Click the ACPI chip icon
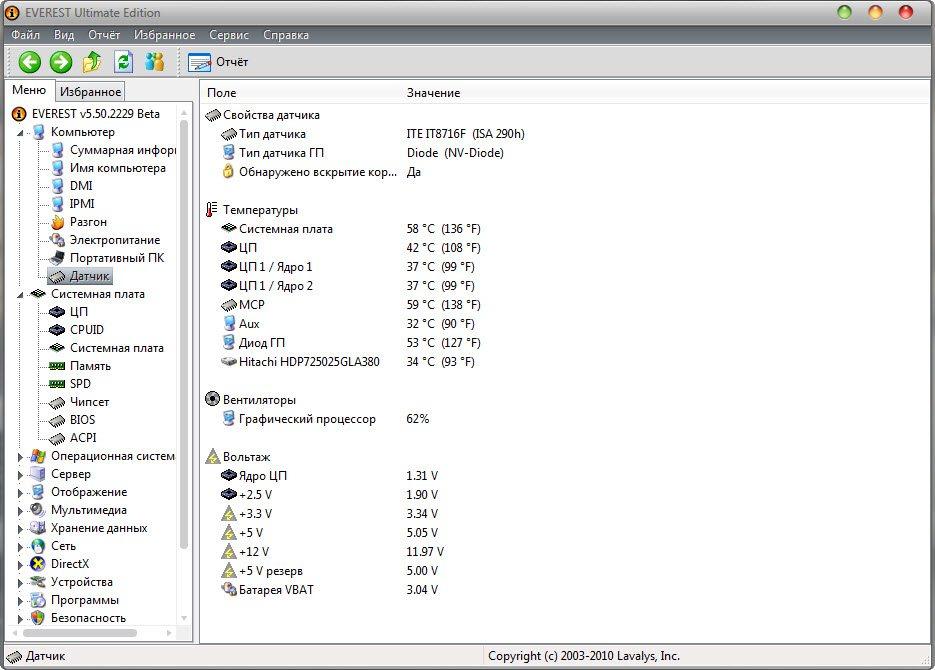This screenshot has height=670, width=935. pos(57,439)
